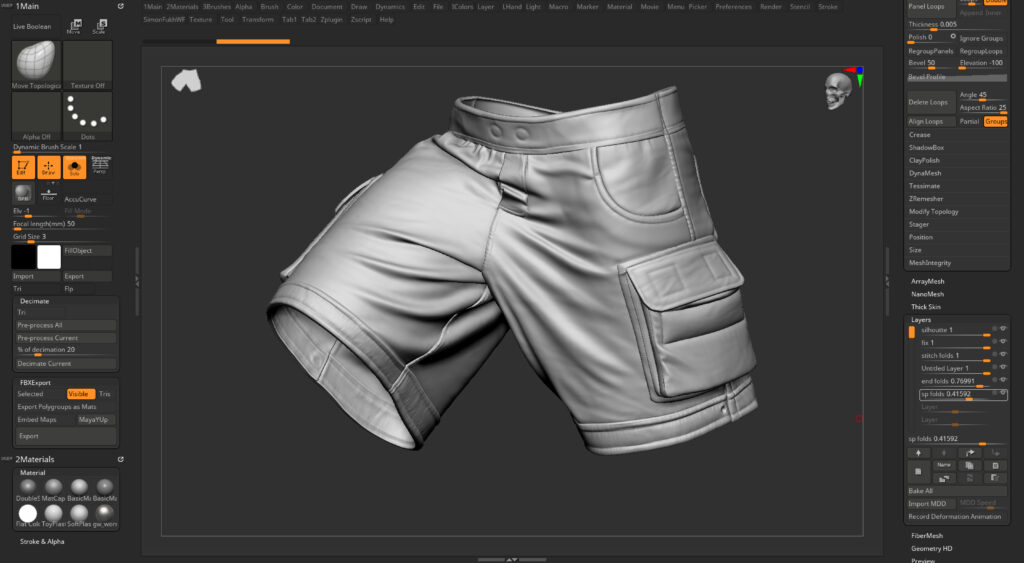Click the 1Main panel refresh icon
Screen dimensions: 1024x563
[x=121, y=6]
